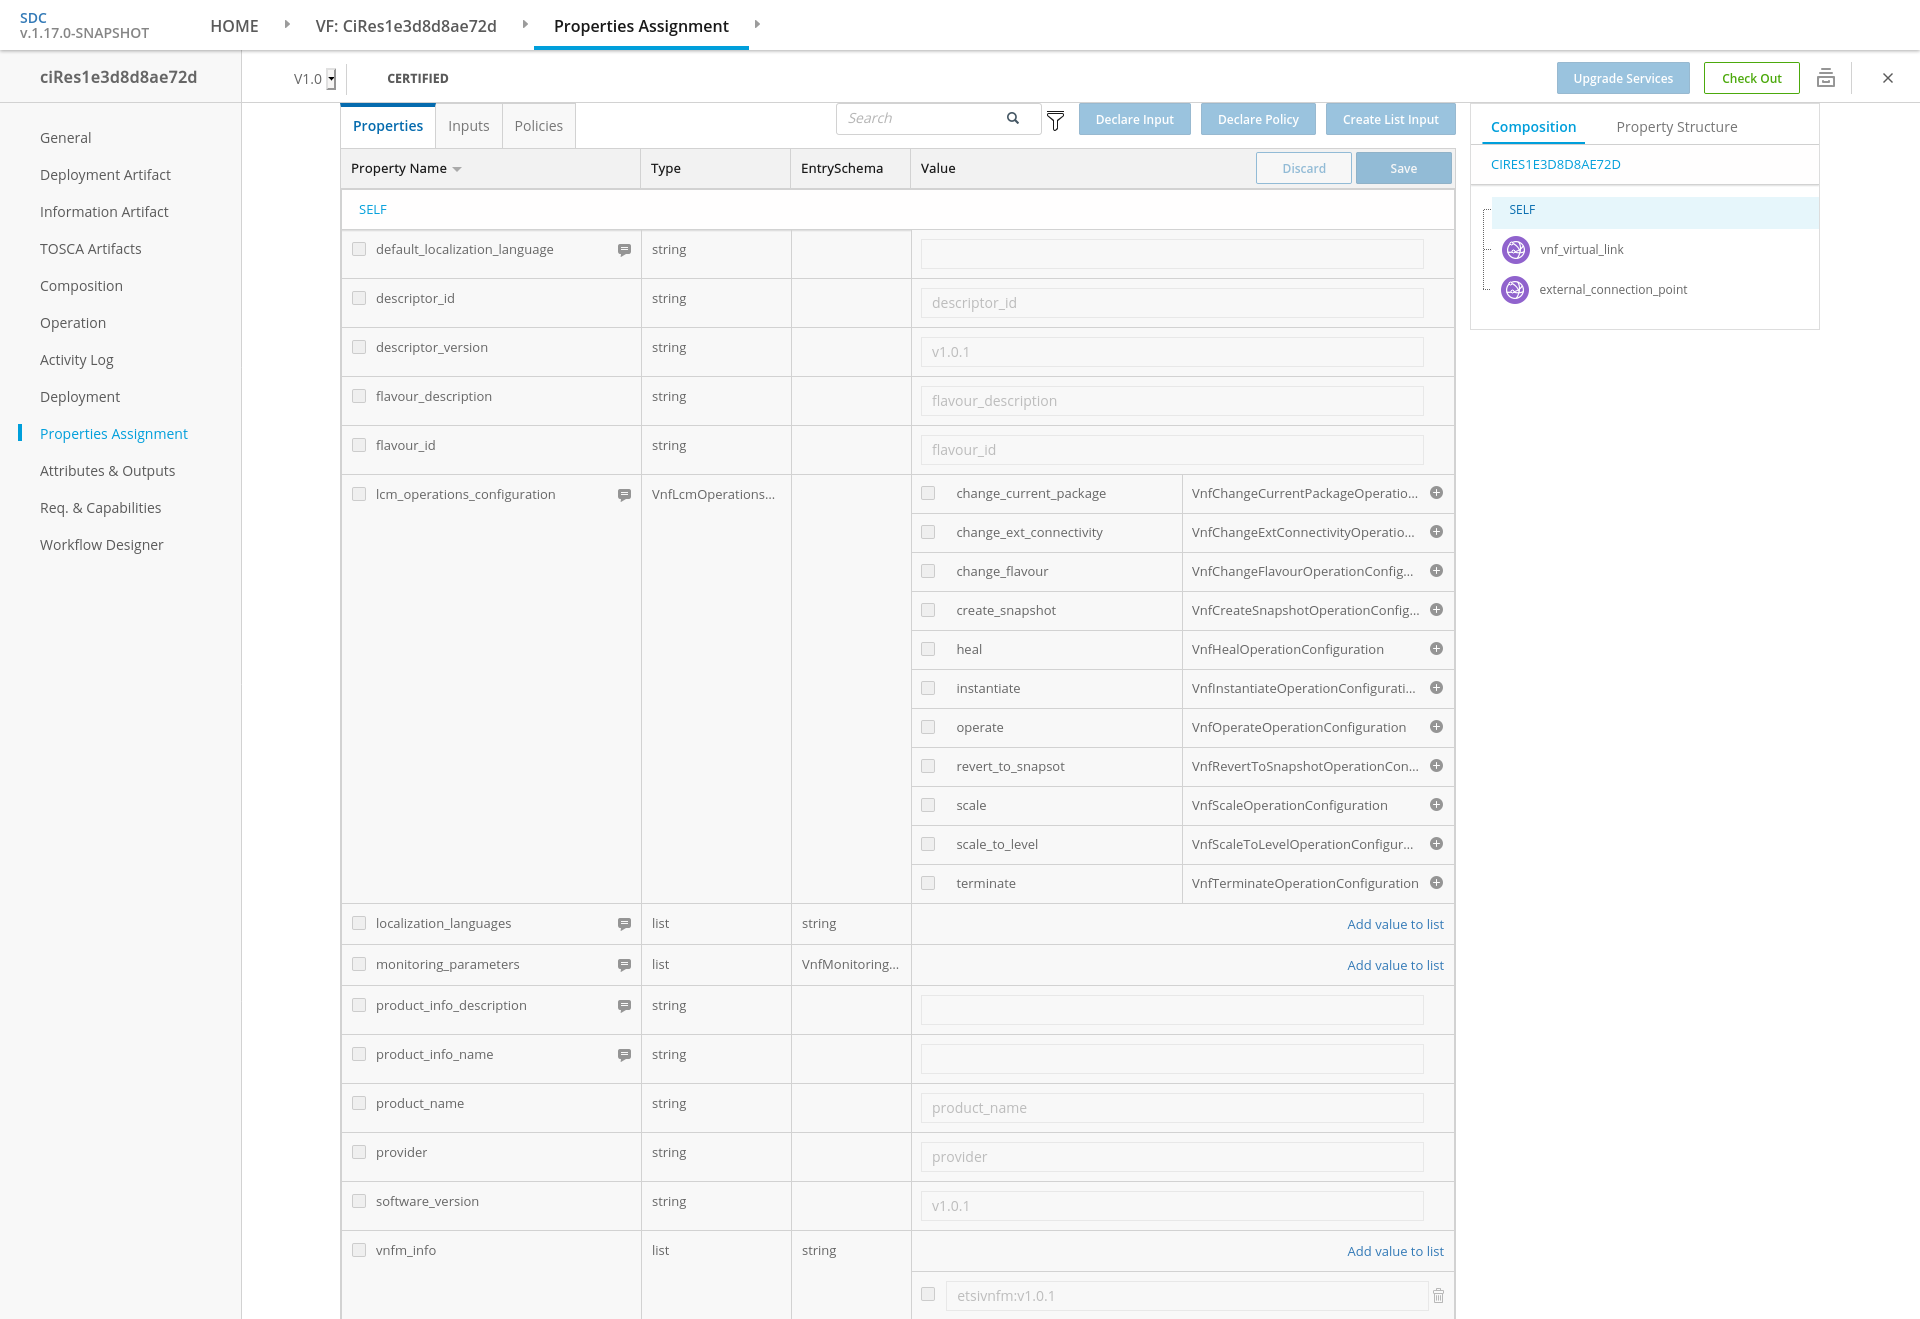Check the descriptor_id property checkbox
1920x1319 pixels.
point(359,298)
